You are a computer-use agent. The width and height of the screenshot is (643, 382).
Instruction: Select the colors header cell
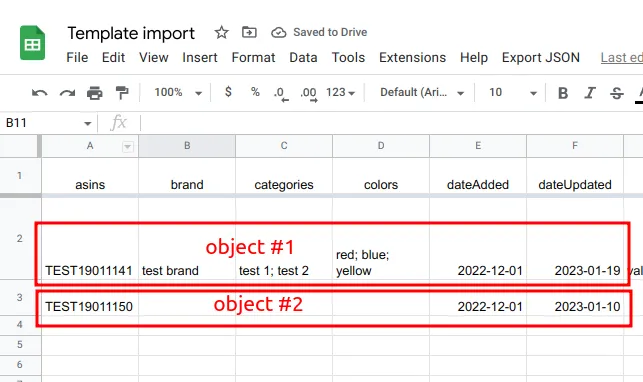coord(381,176)
